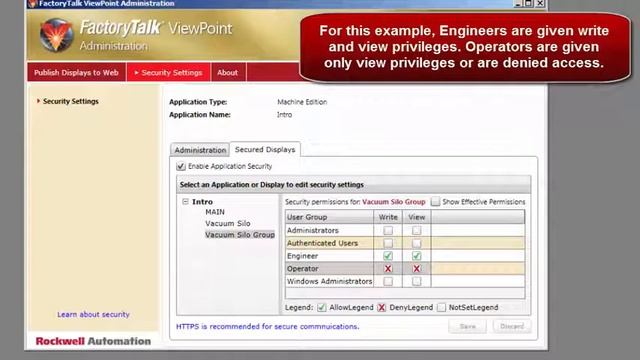Toggle View permission for Authenticated Users
This screenshot has height=360, width=640.
416,243
